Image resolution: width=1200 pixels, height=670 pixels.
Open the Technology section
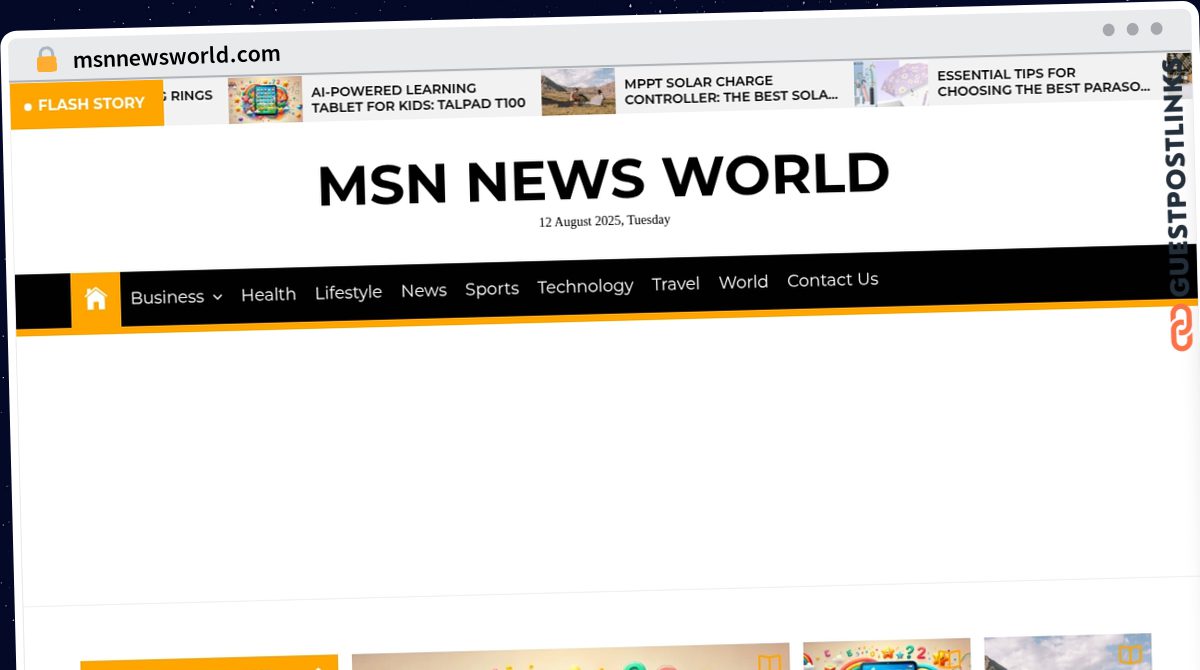(x=585, y=286)
